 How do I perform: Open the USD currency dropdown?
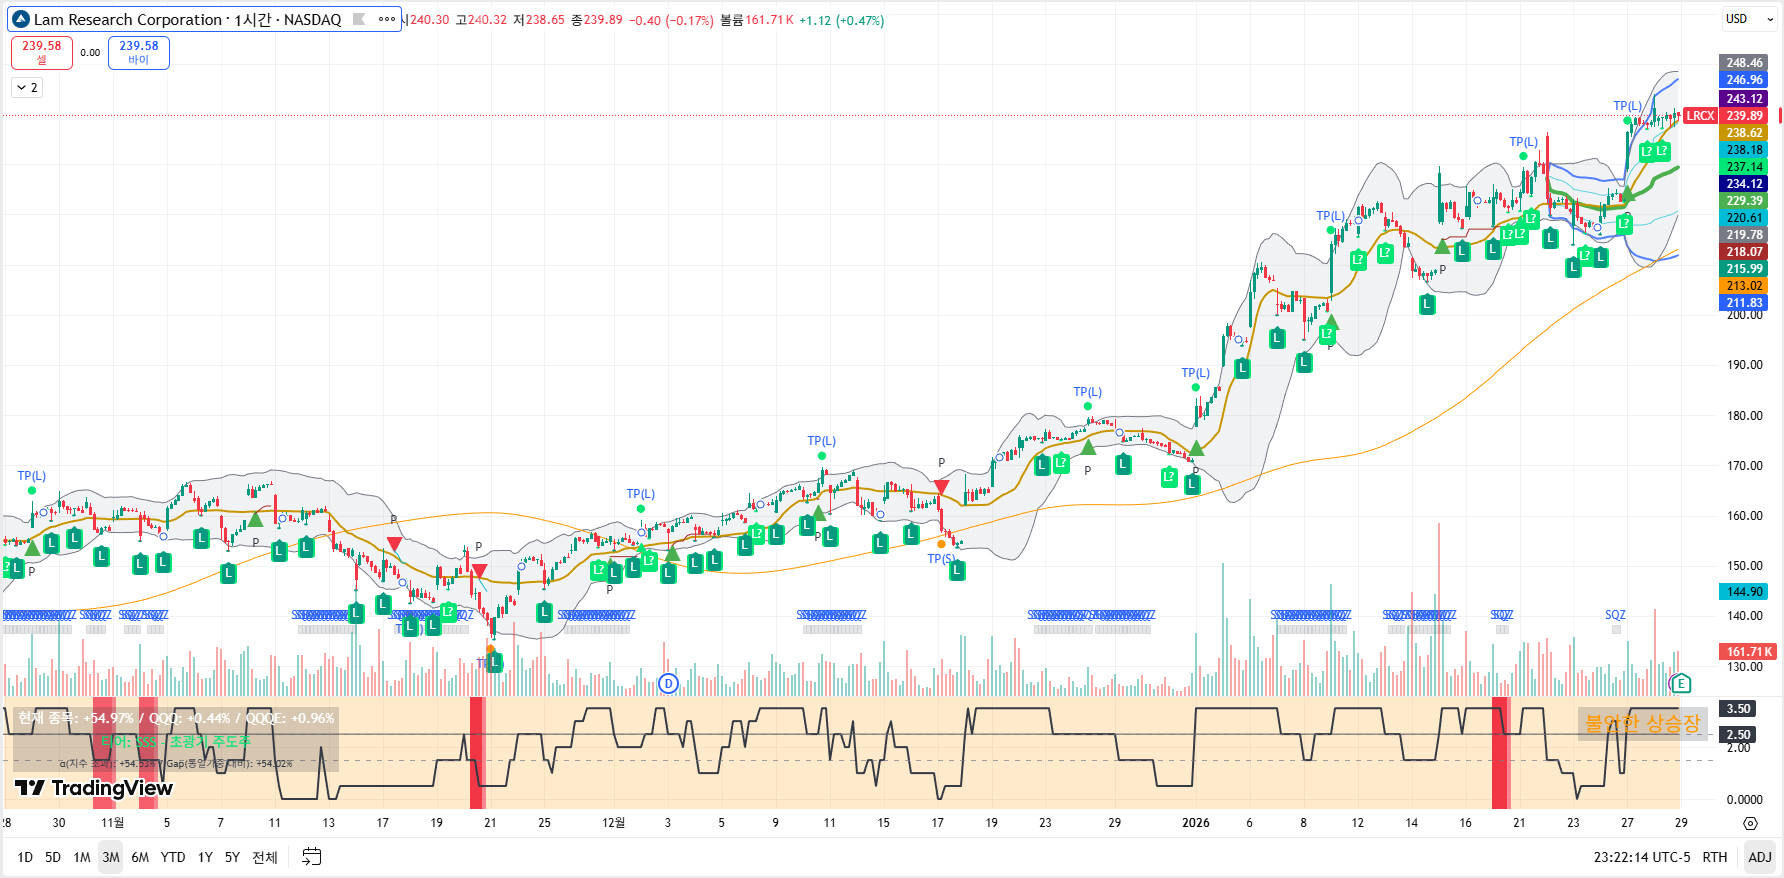(1750, 19)
